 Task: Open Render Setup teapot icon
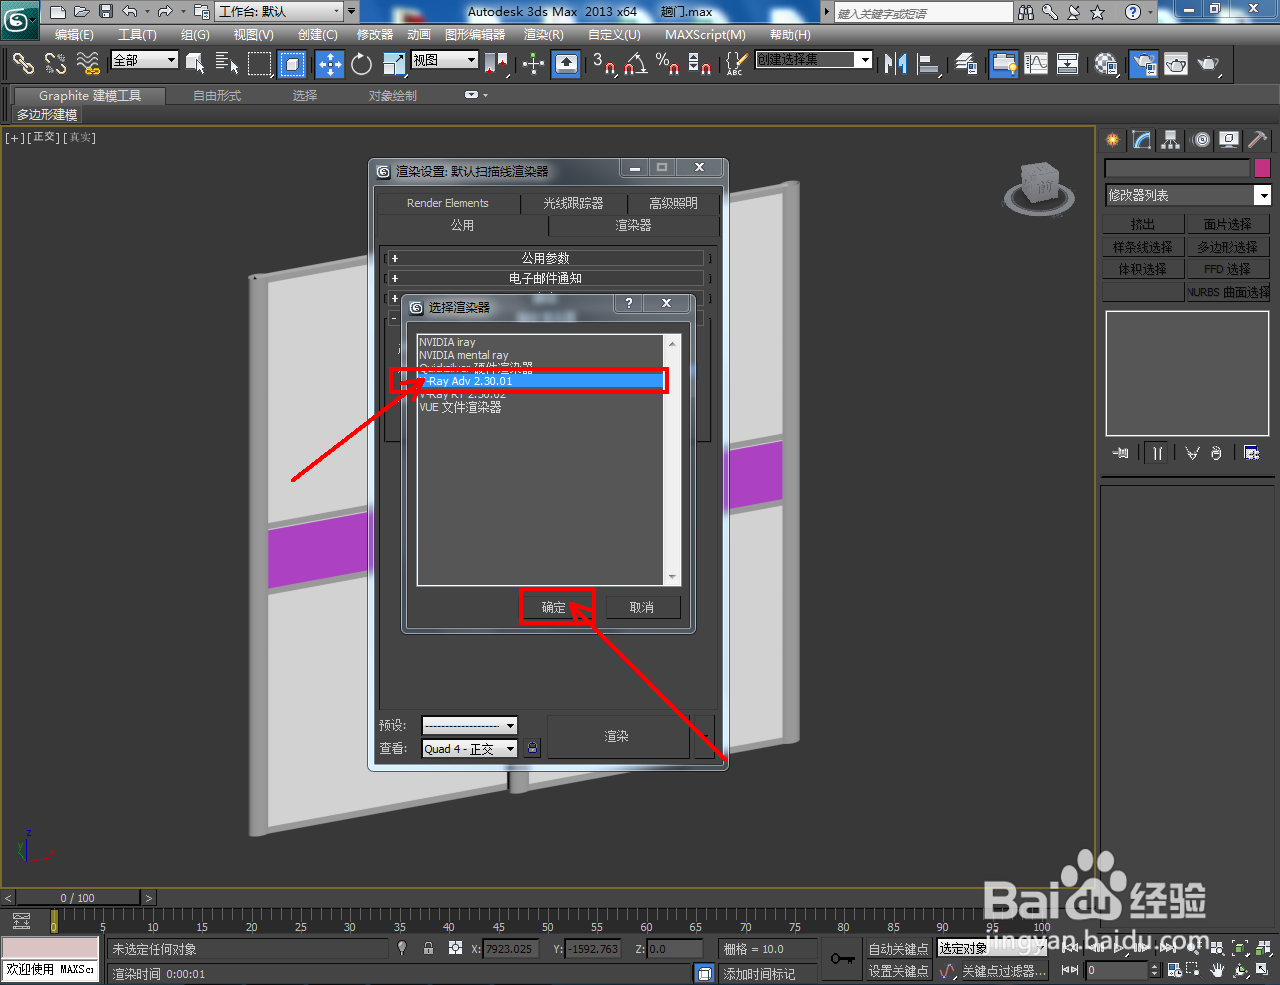1144,64
